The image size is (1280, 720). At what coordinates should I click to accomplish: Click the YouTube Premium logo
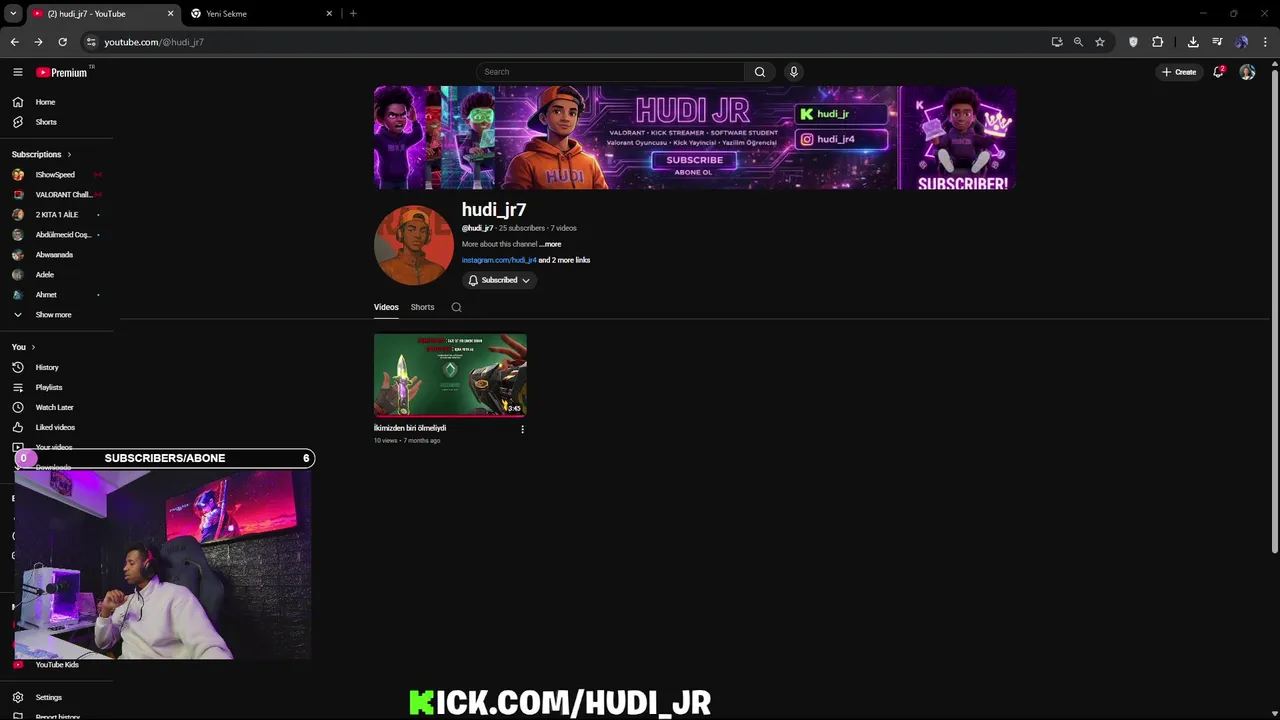[x=63, y=72]
